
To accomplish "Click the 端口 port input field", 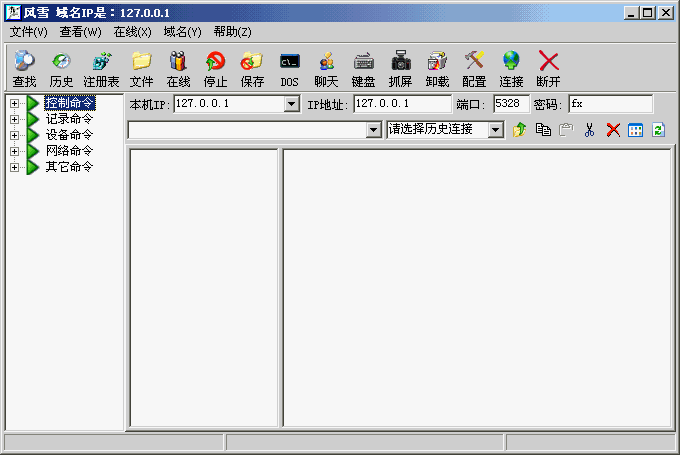I will pos(511,104).
